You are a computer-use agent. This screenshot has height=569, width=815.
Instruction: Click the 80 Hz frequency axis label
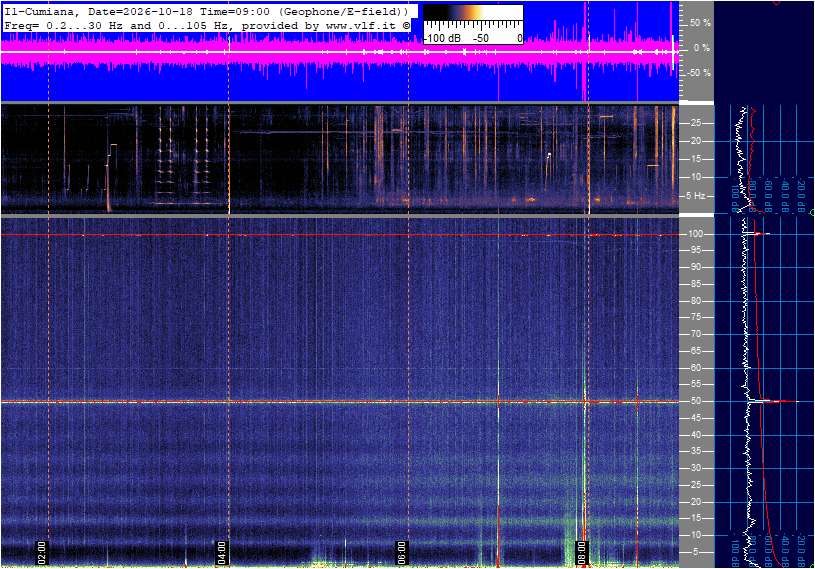pyautogui.click(x=695, y=301)
